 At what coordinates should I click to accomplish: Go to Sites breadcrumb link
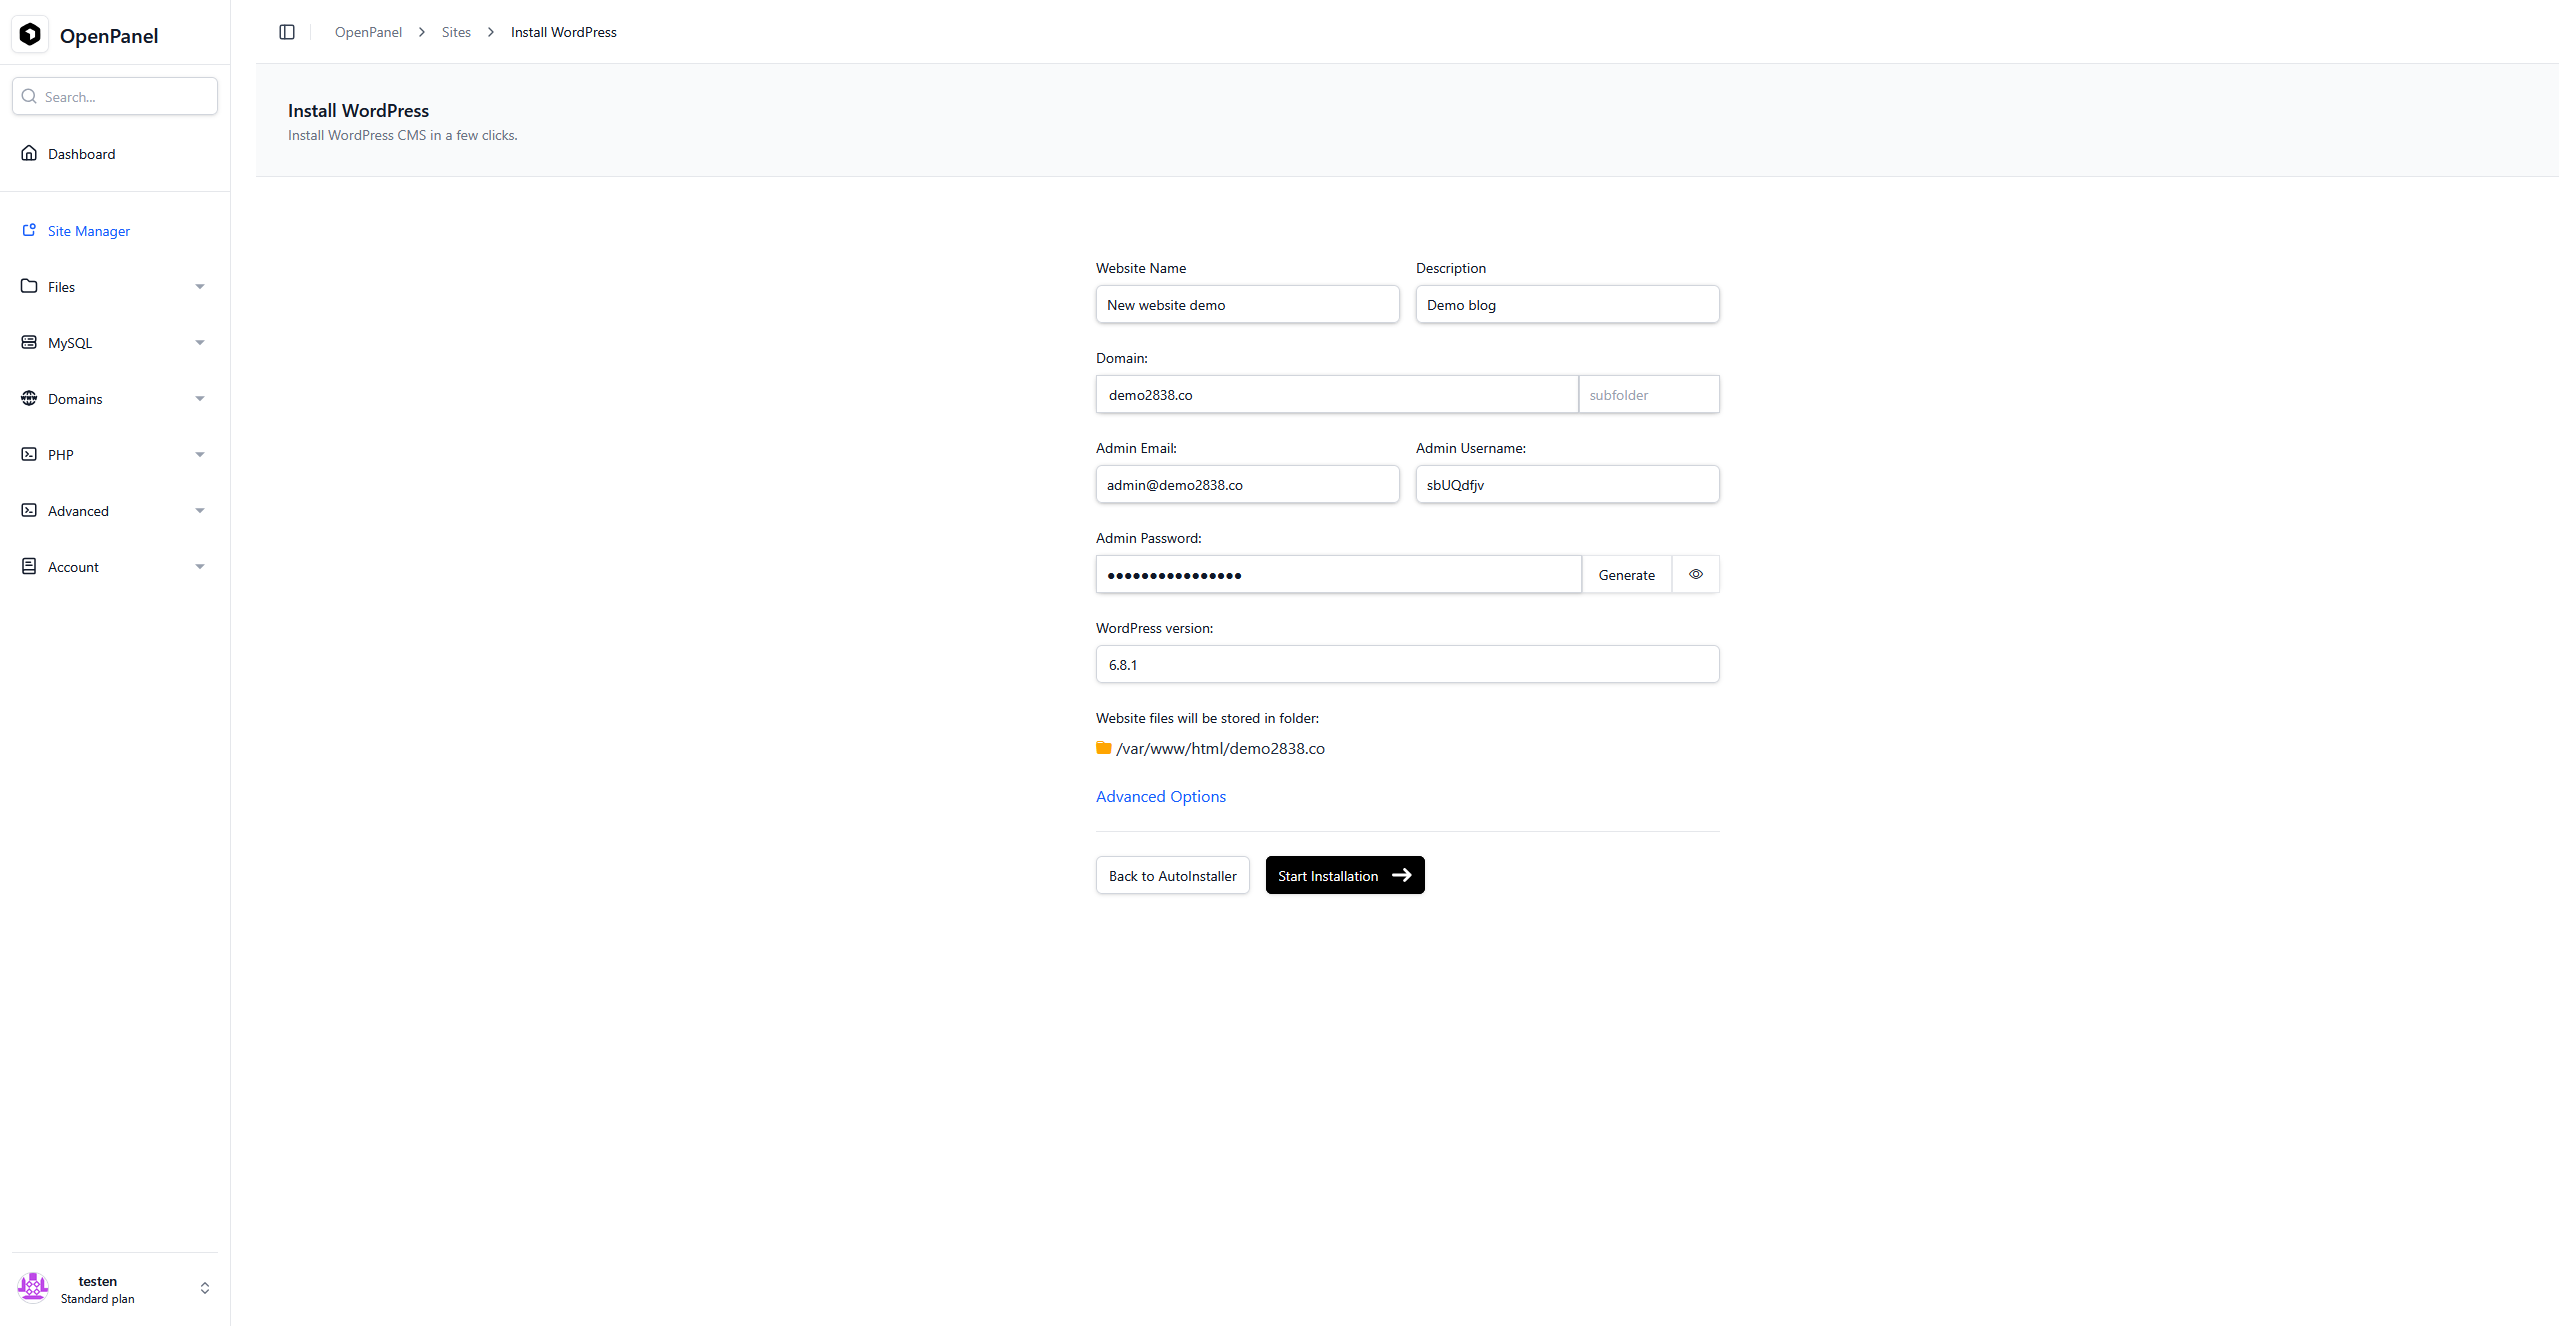click(456, 32)
